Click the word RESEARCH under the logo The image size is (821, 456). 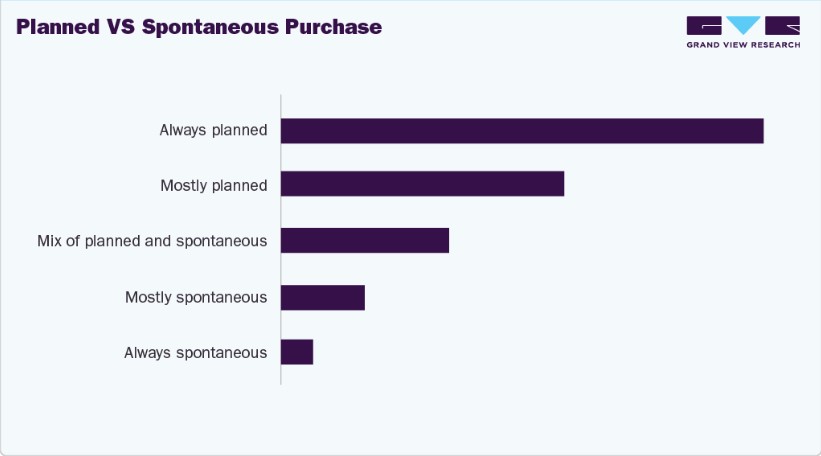pos(775,45)
